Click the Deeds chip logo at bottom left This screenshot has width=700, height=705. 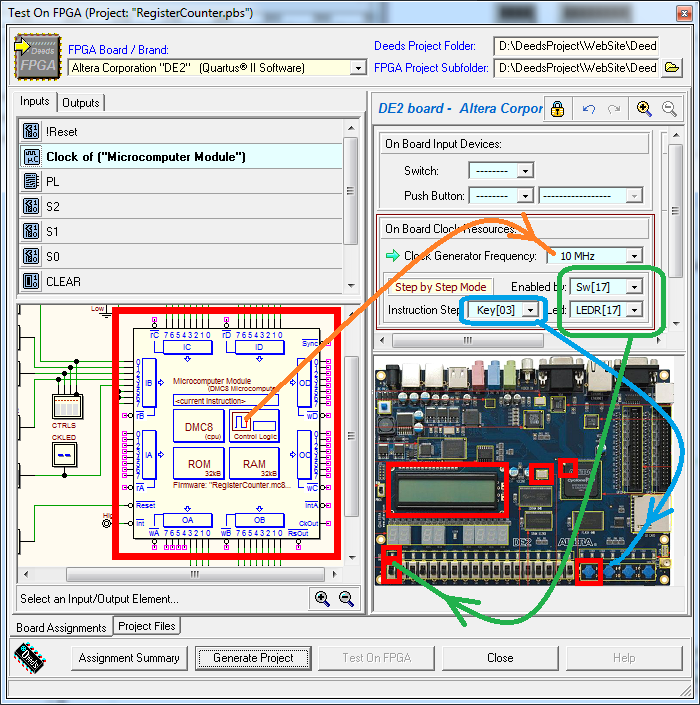click(x=30, y=658)
